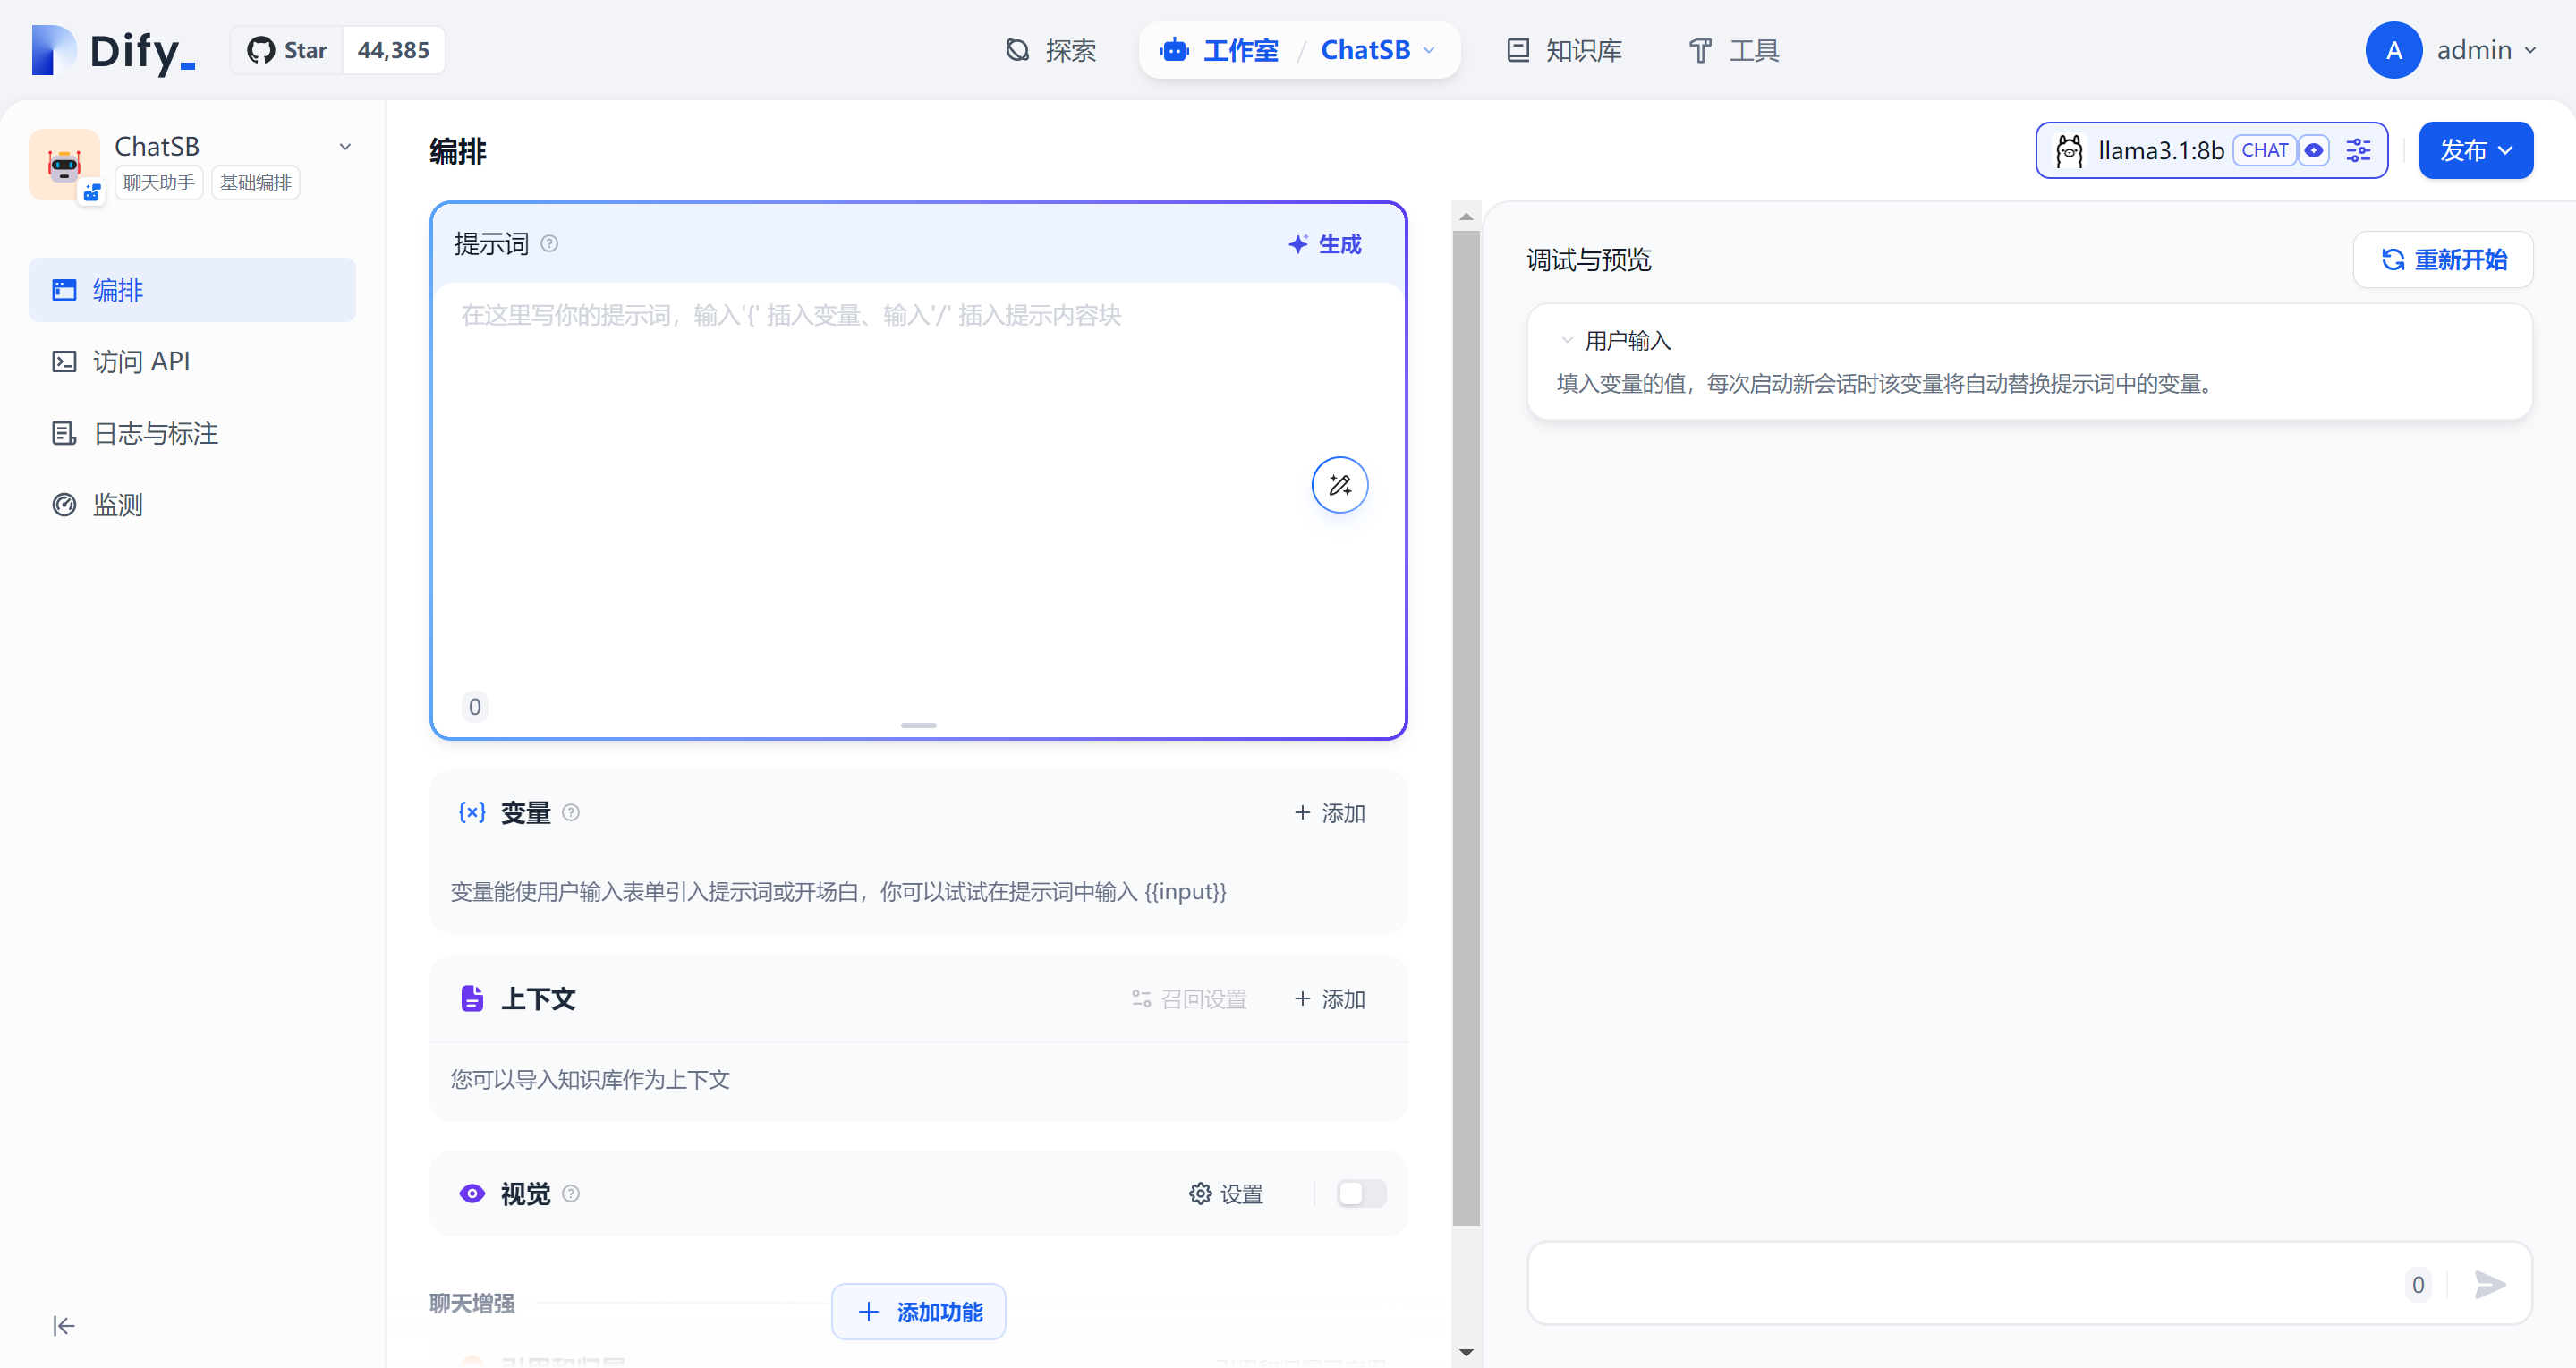Expand the ChatSB app info chevron
Image resolution: width=2576 pixels, height=1368 pixels.
(345, 147)
